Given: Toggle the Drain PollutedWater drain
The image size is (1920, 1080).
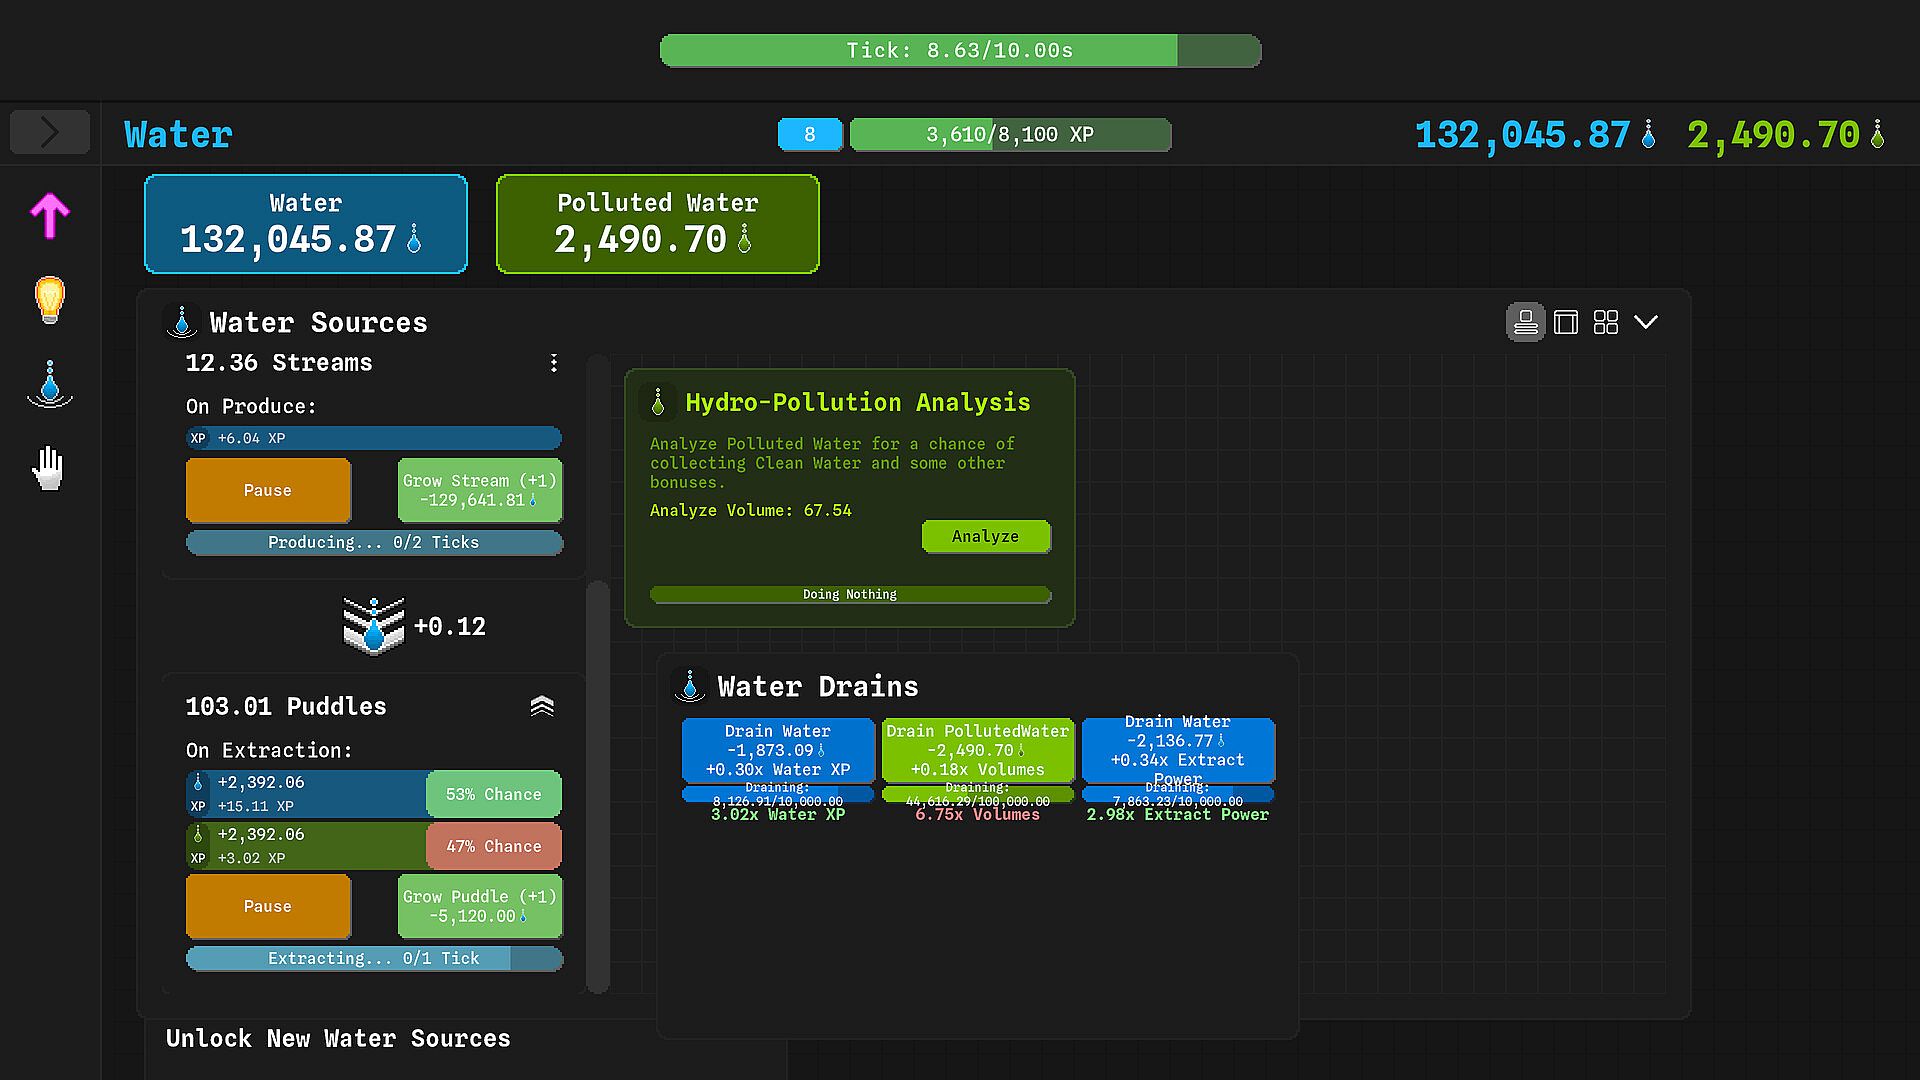Looking at the screenshot, I should pyautogui.click(x=977, y=750).
